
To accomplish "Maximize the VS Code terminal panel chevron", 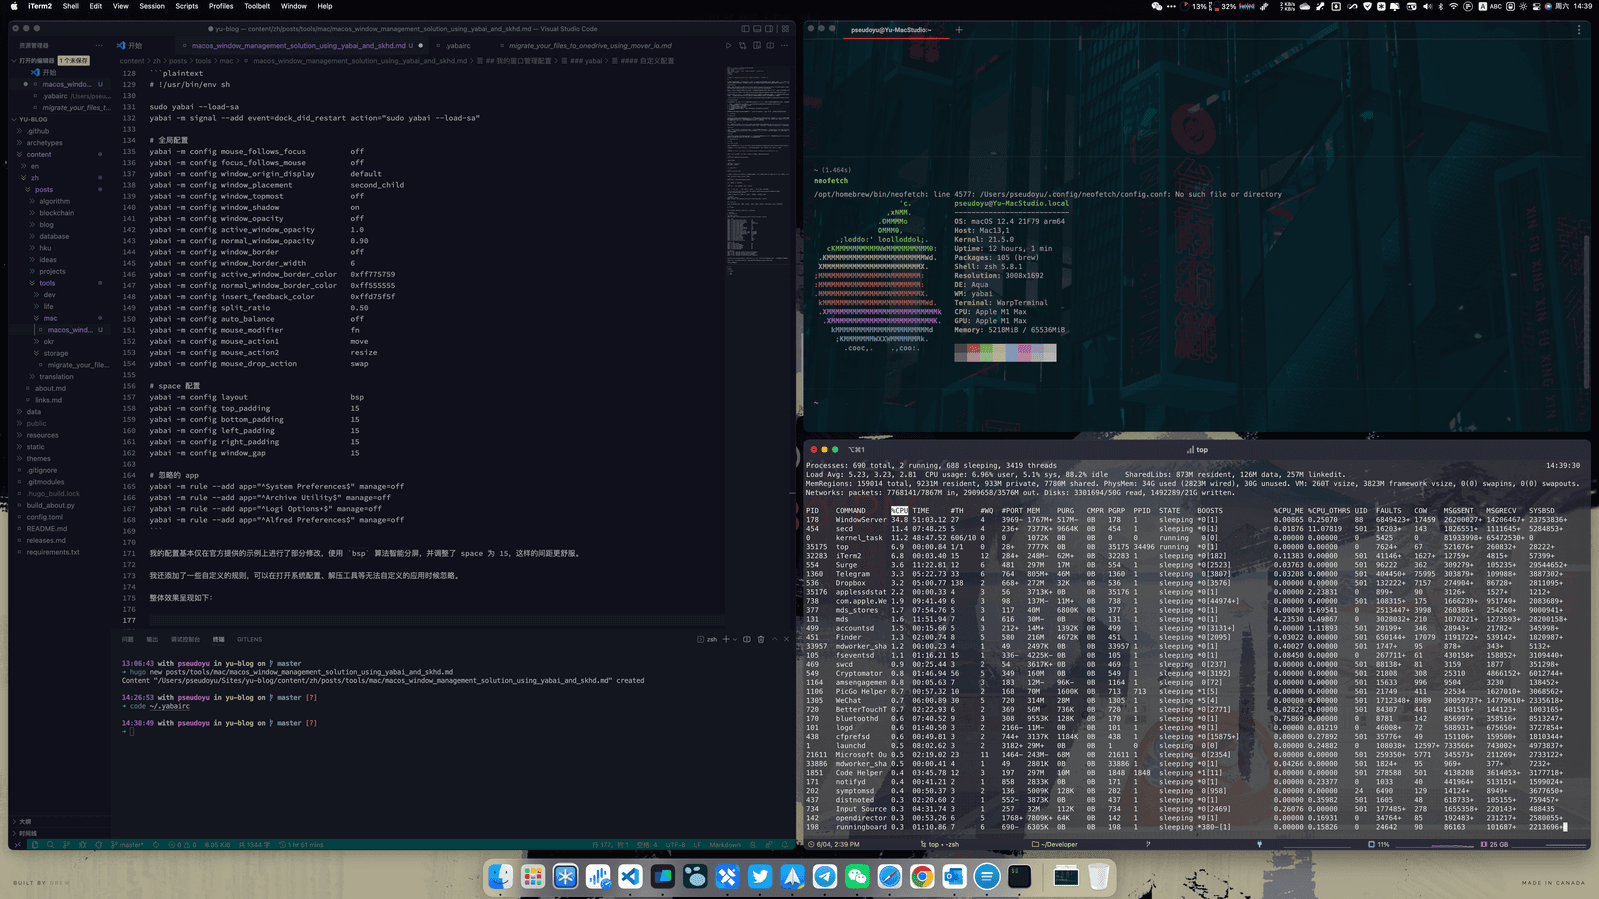I will (x=775, y=639).
